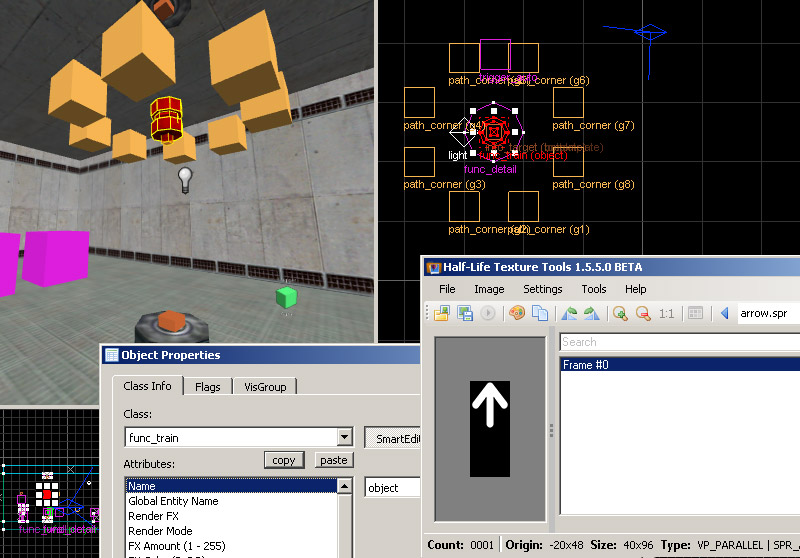Click the Size 40x96 status entry
The image size is (800, 558).
pos(621,545)
